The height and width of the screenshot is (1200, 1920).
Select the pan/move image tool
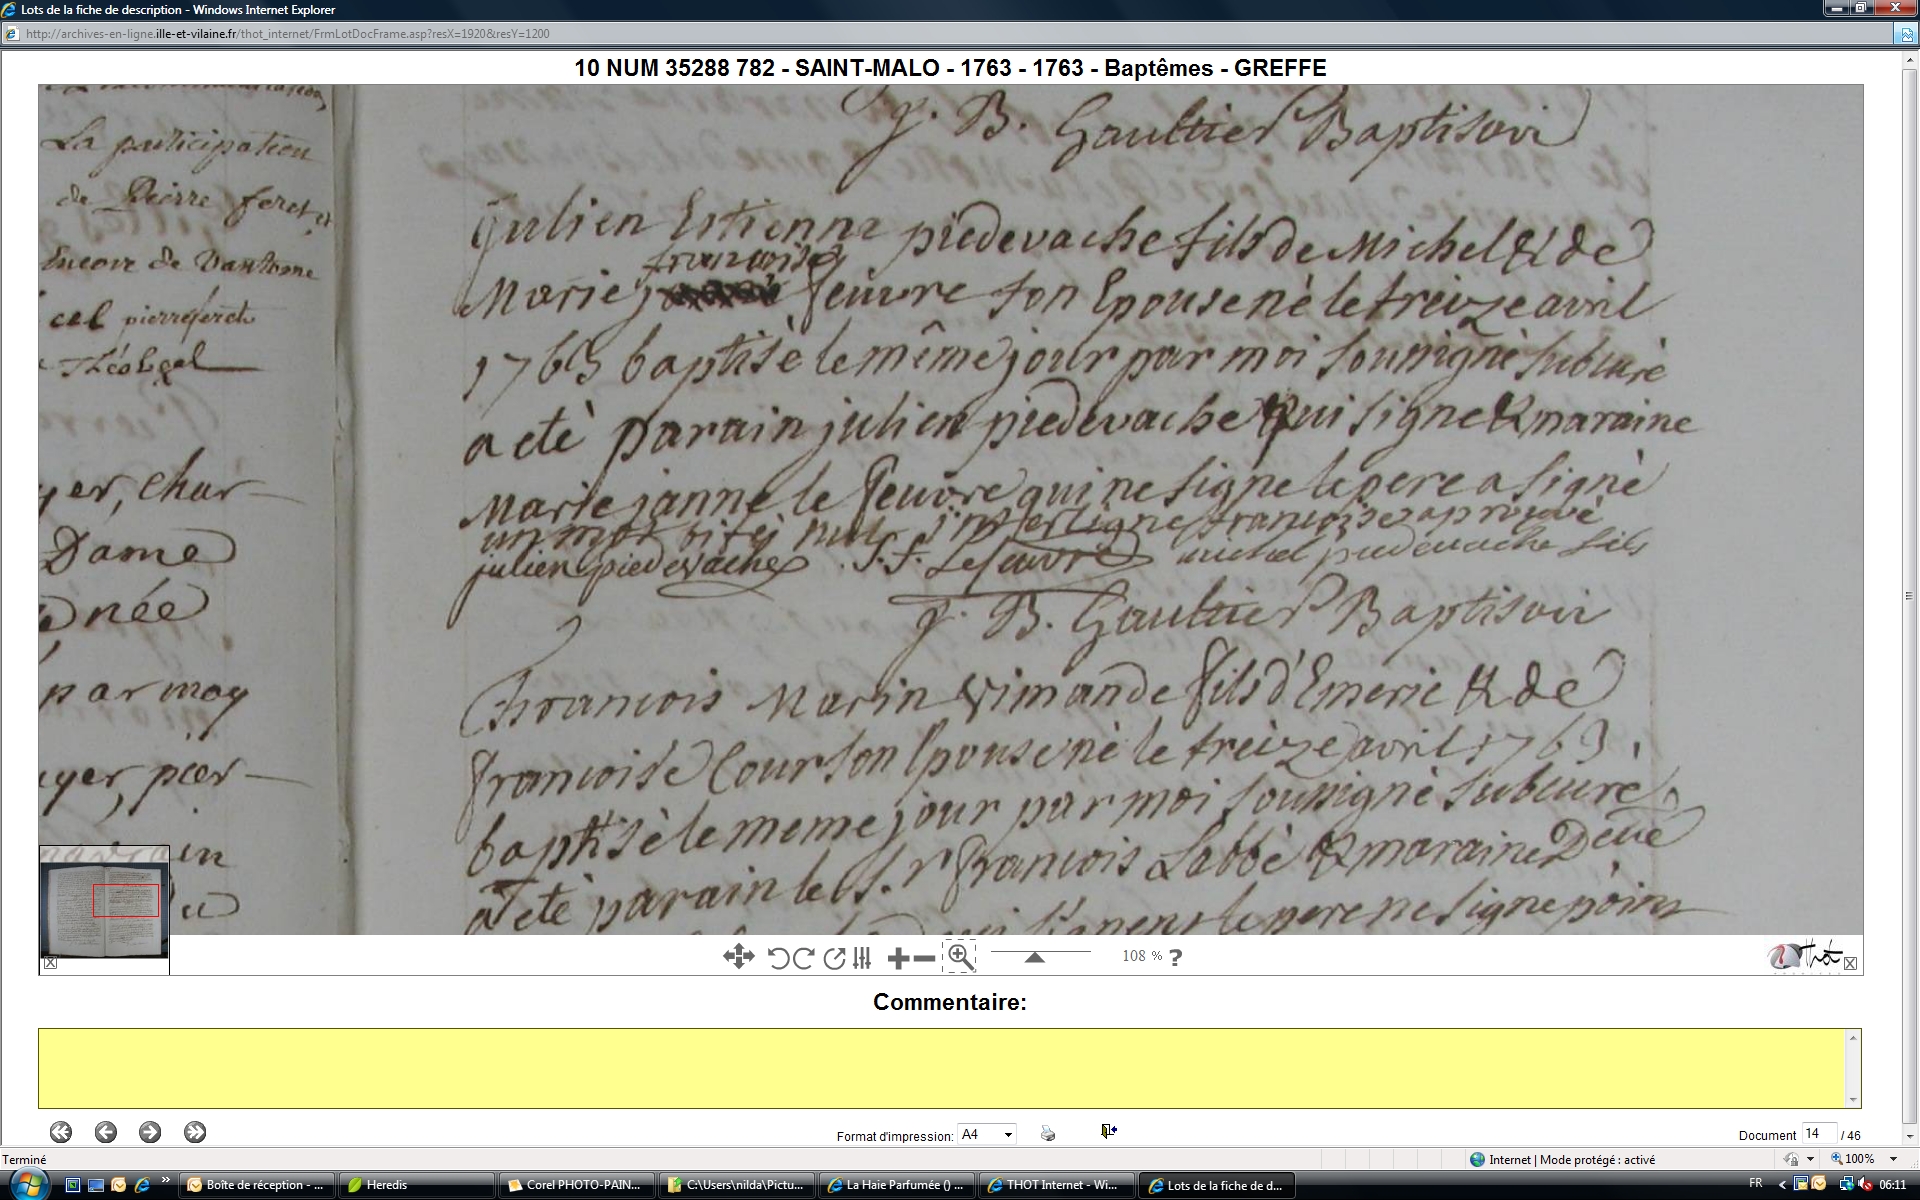[x=738, y=957]
